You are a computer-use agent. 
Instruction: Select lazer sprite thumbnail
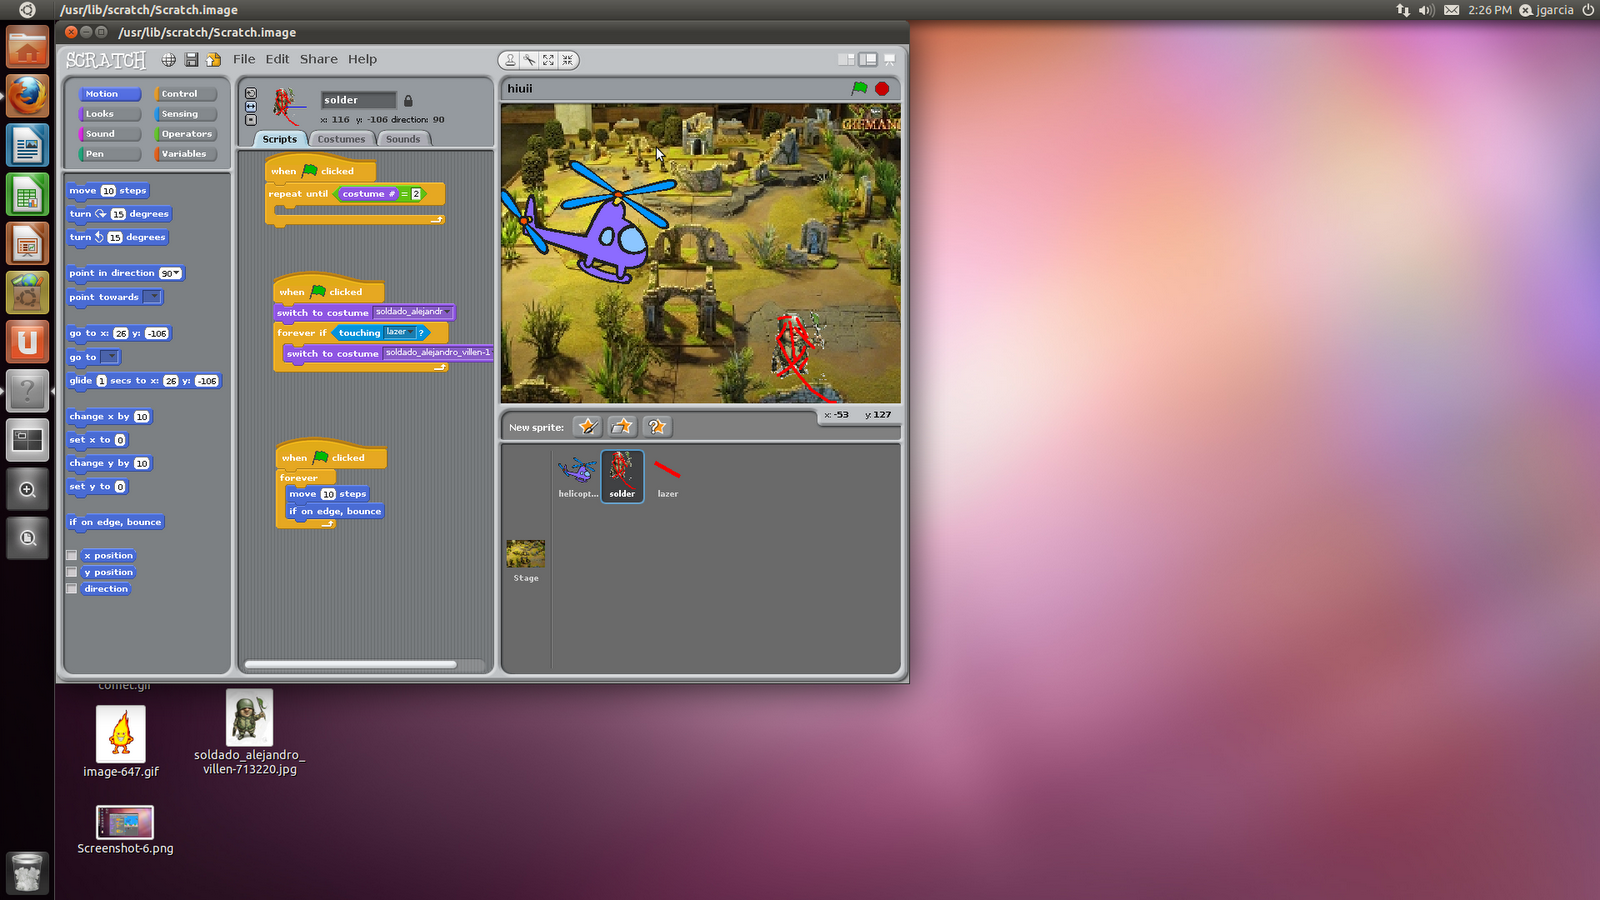pyautogui.click(x=667, y=476)
